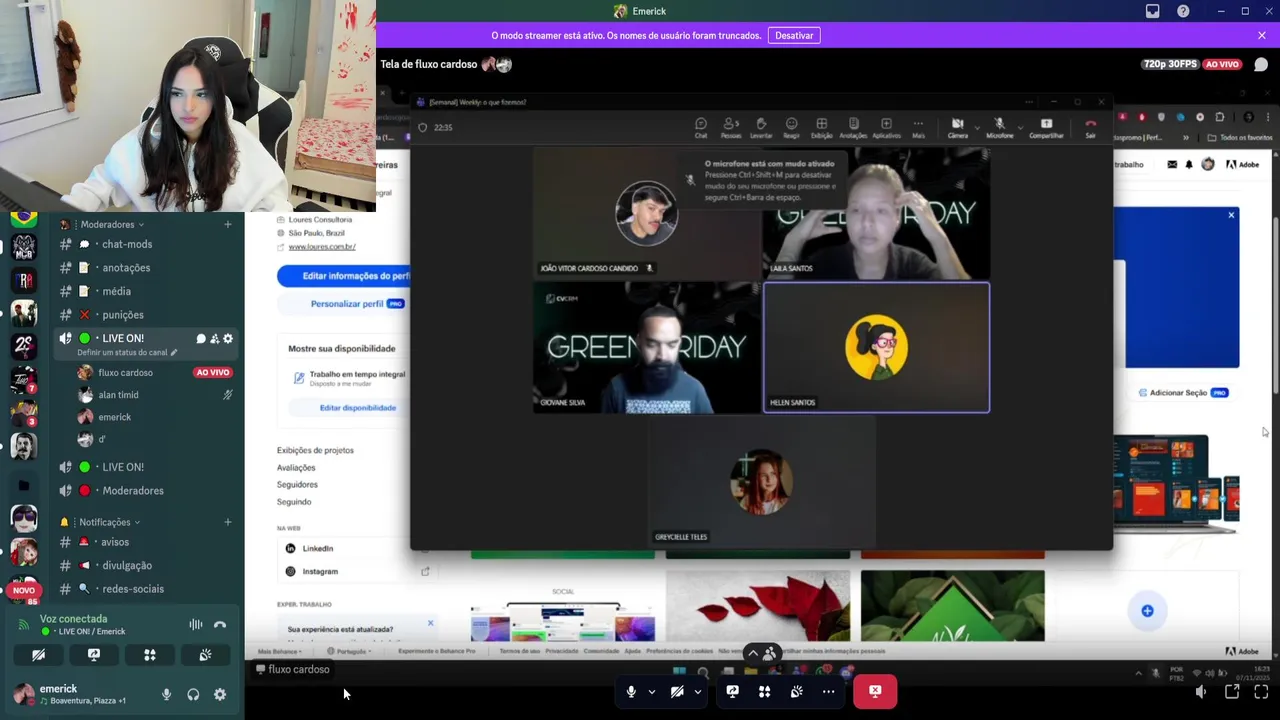Screen dimensions: 1280x720
Task: Open microphone options dropdown arrow
Action: pos(652,691)
